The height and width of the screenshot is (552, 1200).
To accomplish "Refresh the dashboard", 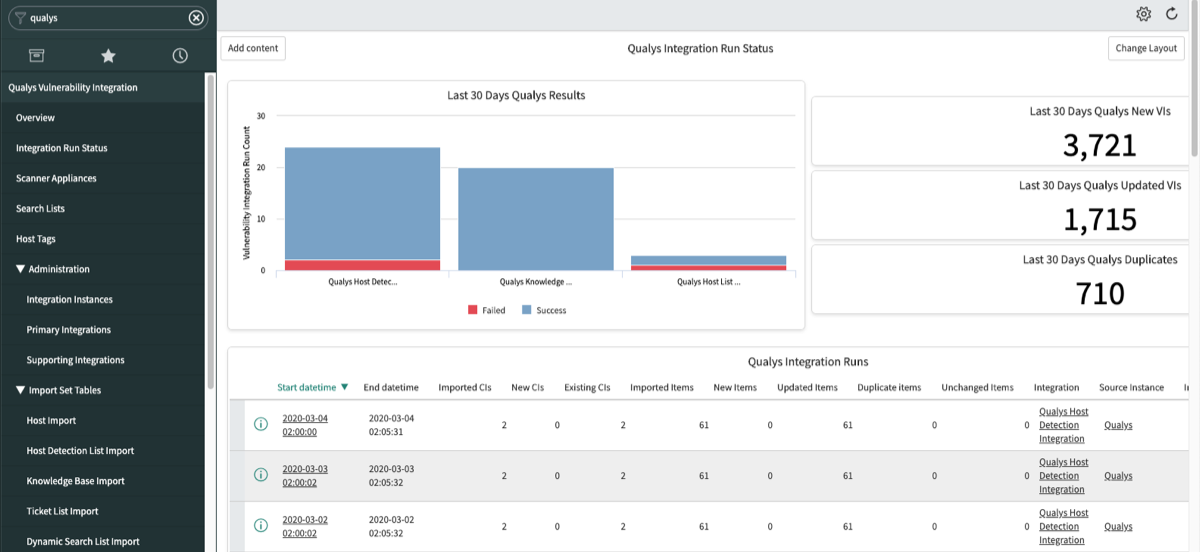I will click(1172, 14).
